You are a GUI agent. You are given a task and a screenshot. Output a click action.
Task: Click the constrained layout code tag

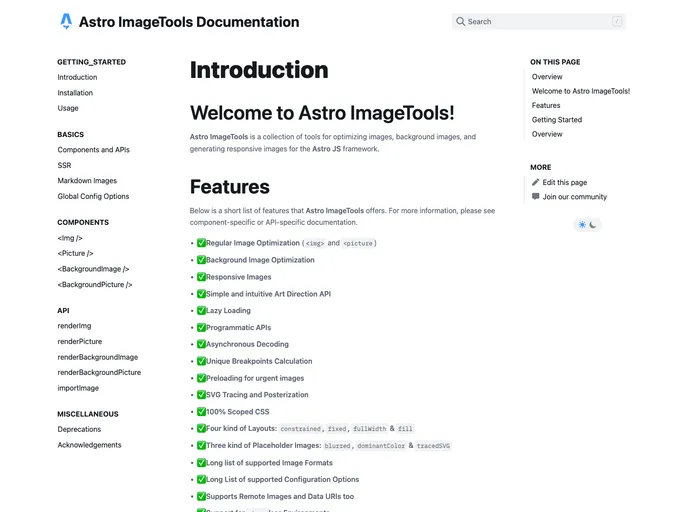click(300, 429)
